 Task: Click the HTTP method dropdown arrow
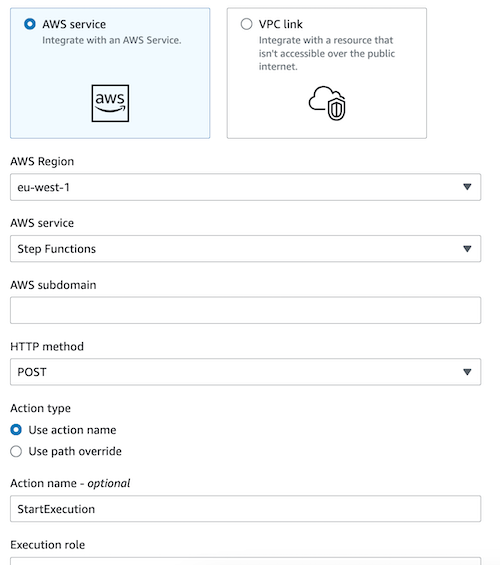click(467, 372)
